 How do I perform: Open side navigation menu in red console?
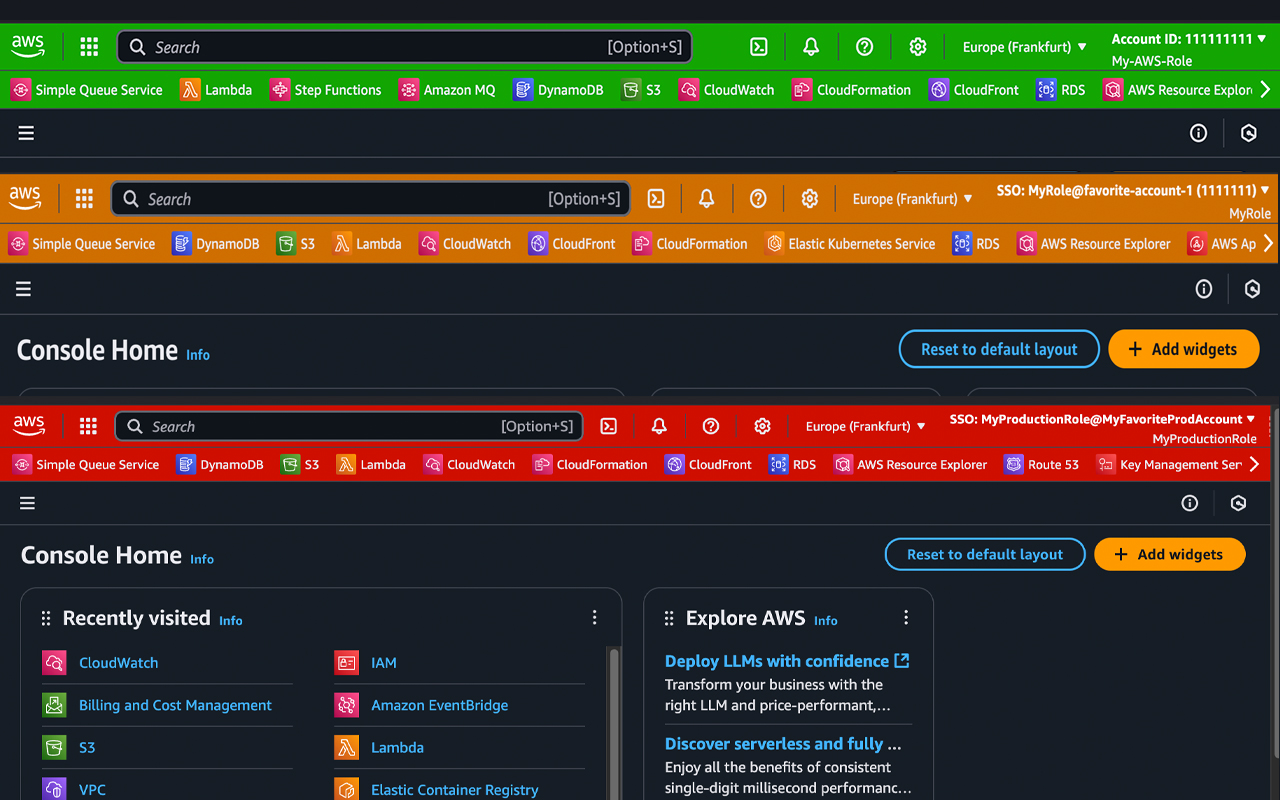pyautogui.click(x=27, y=503)
